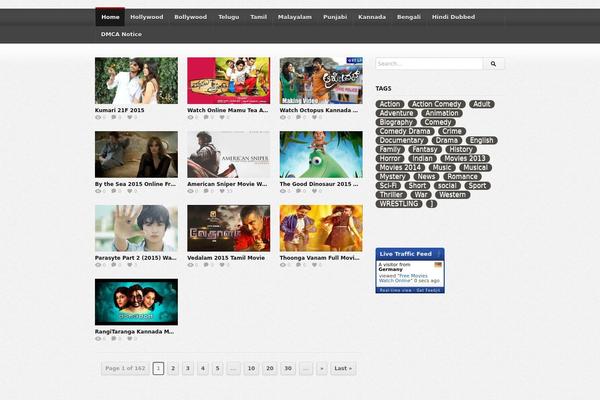Go to page 2 of results
Viewport: 600px width, 400px height.
pos(173,368)
